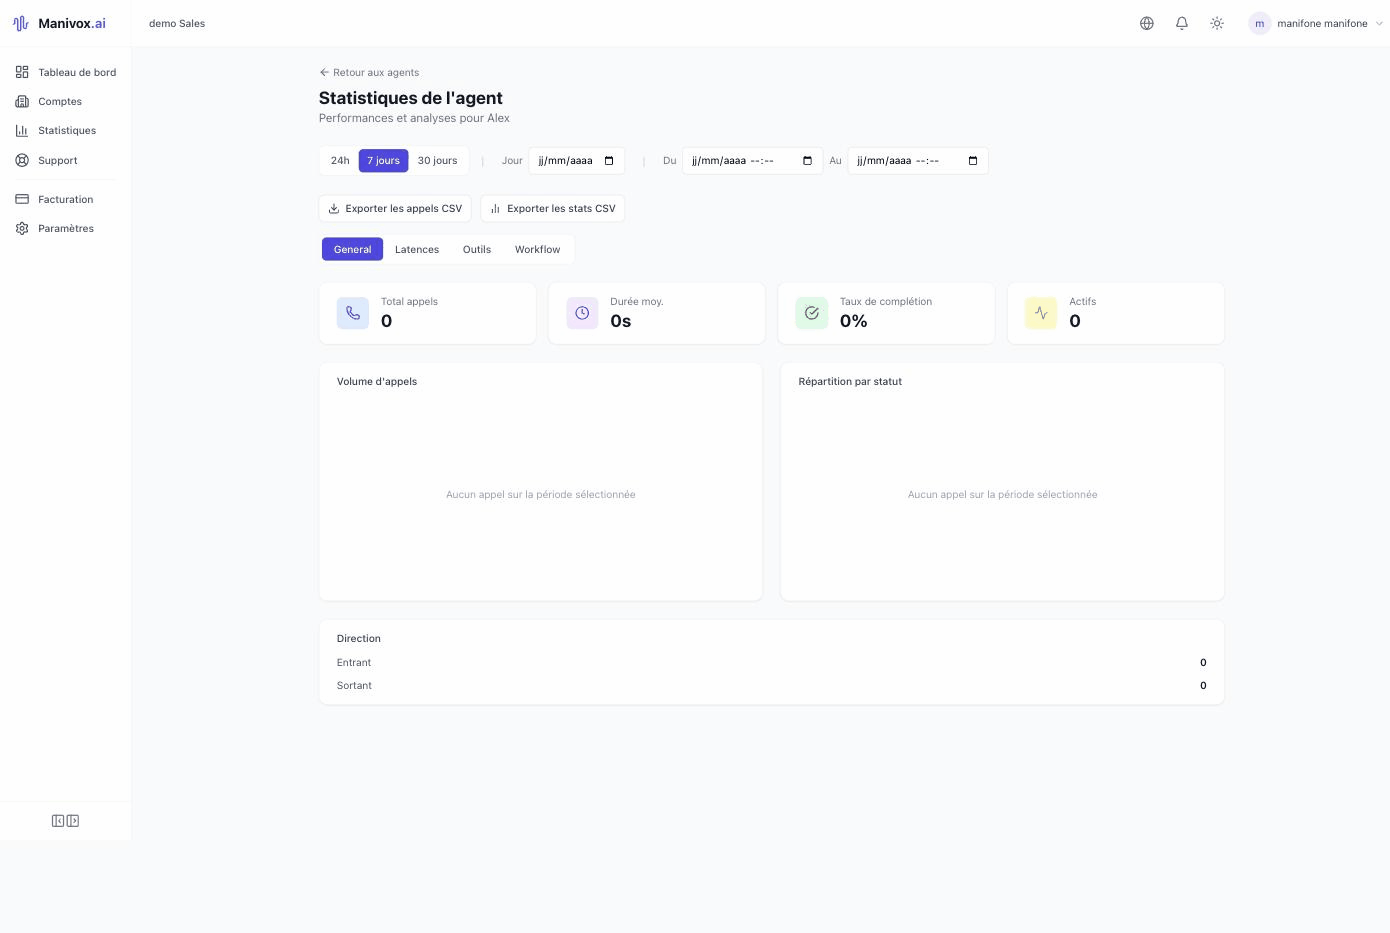Click the 'Répartition par statut' chart title
The image size is (1390, 933).
point(850,381)
